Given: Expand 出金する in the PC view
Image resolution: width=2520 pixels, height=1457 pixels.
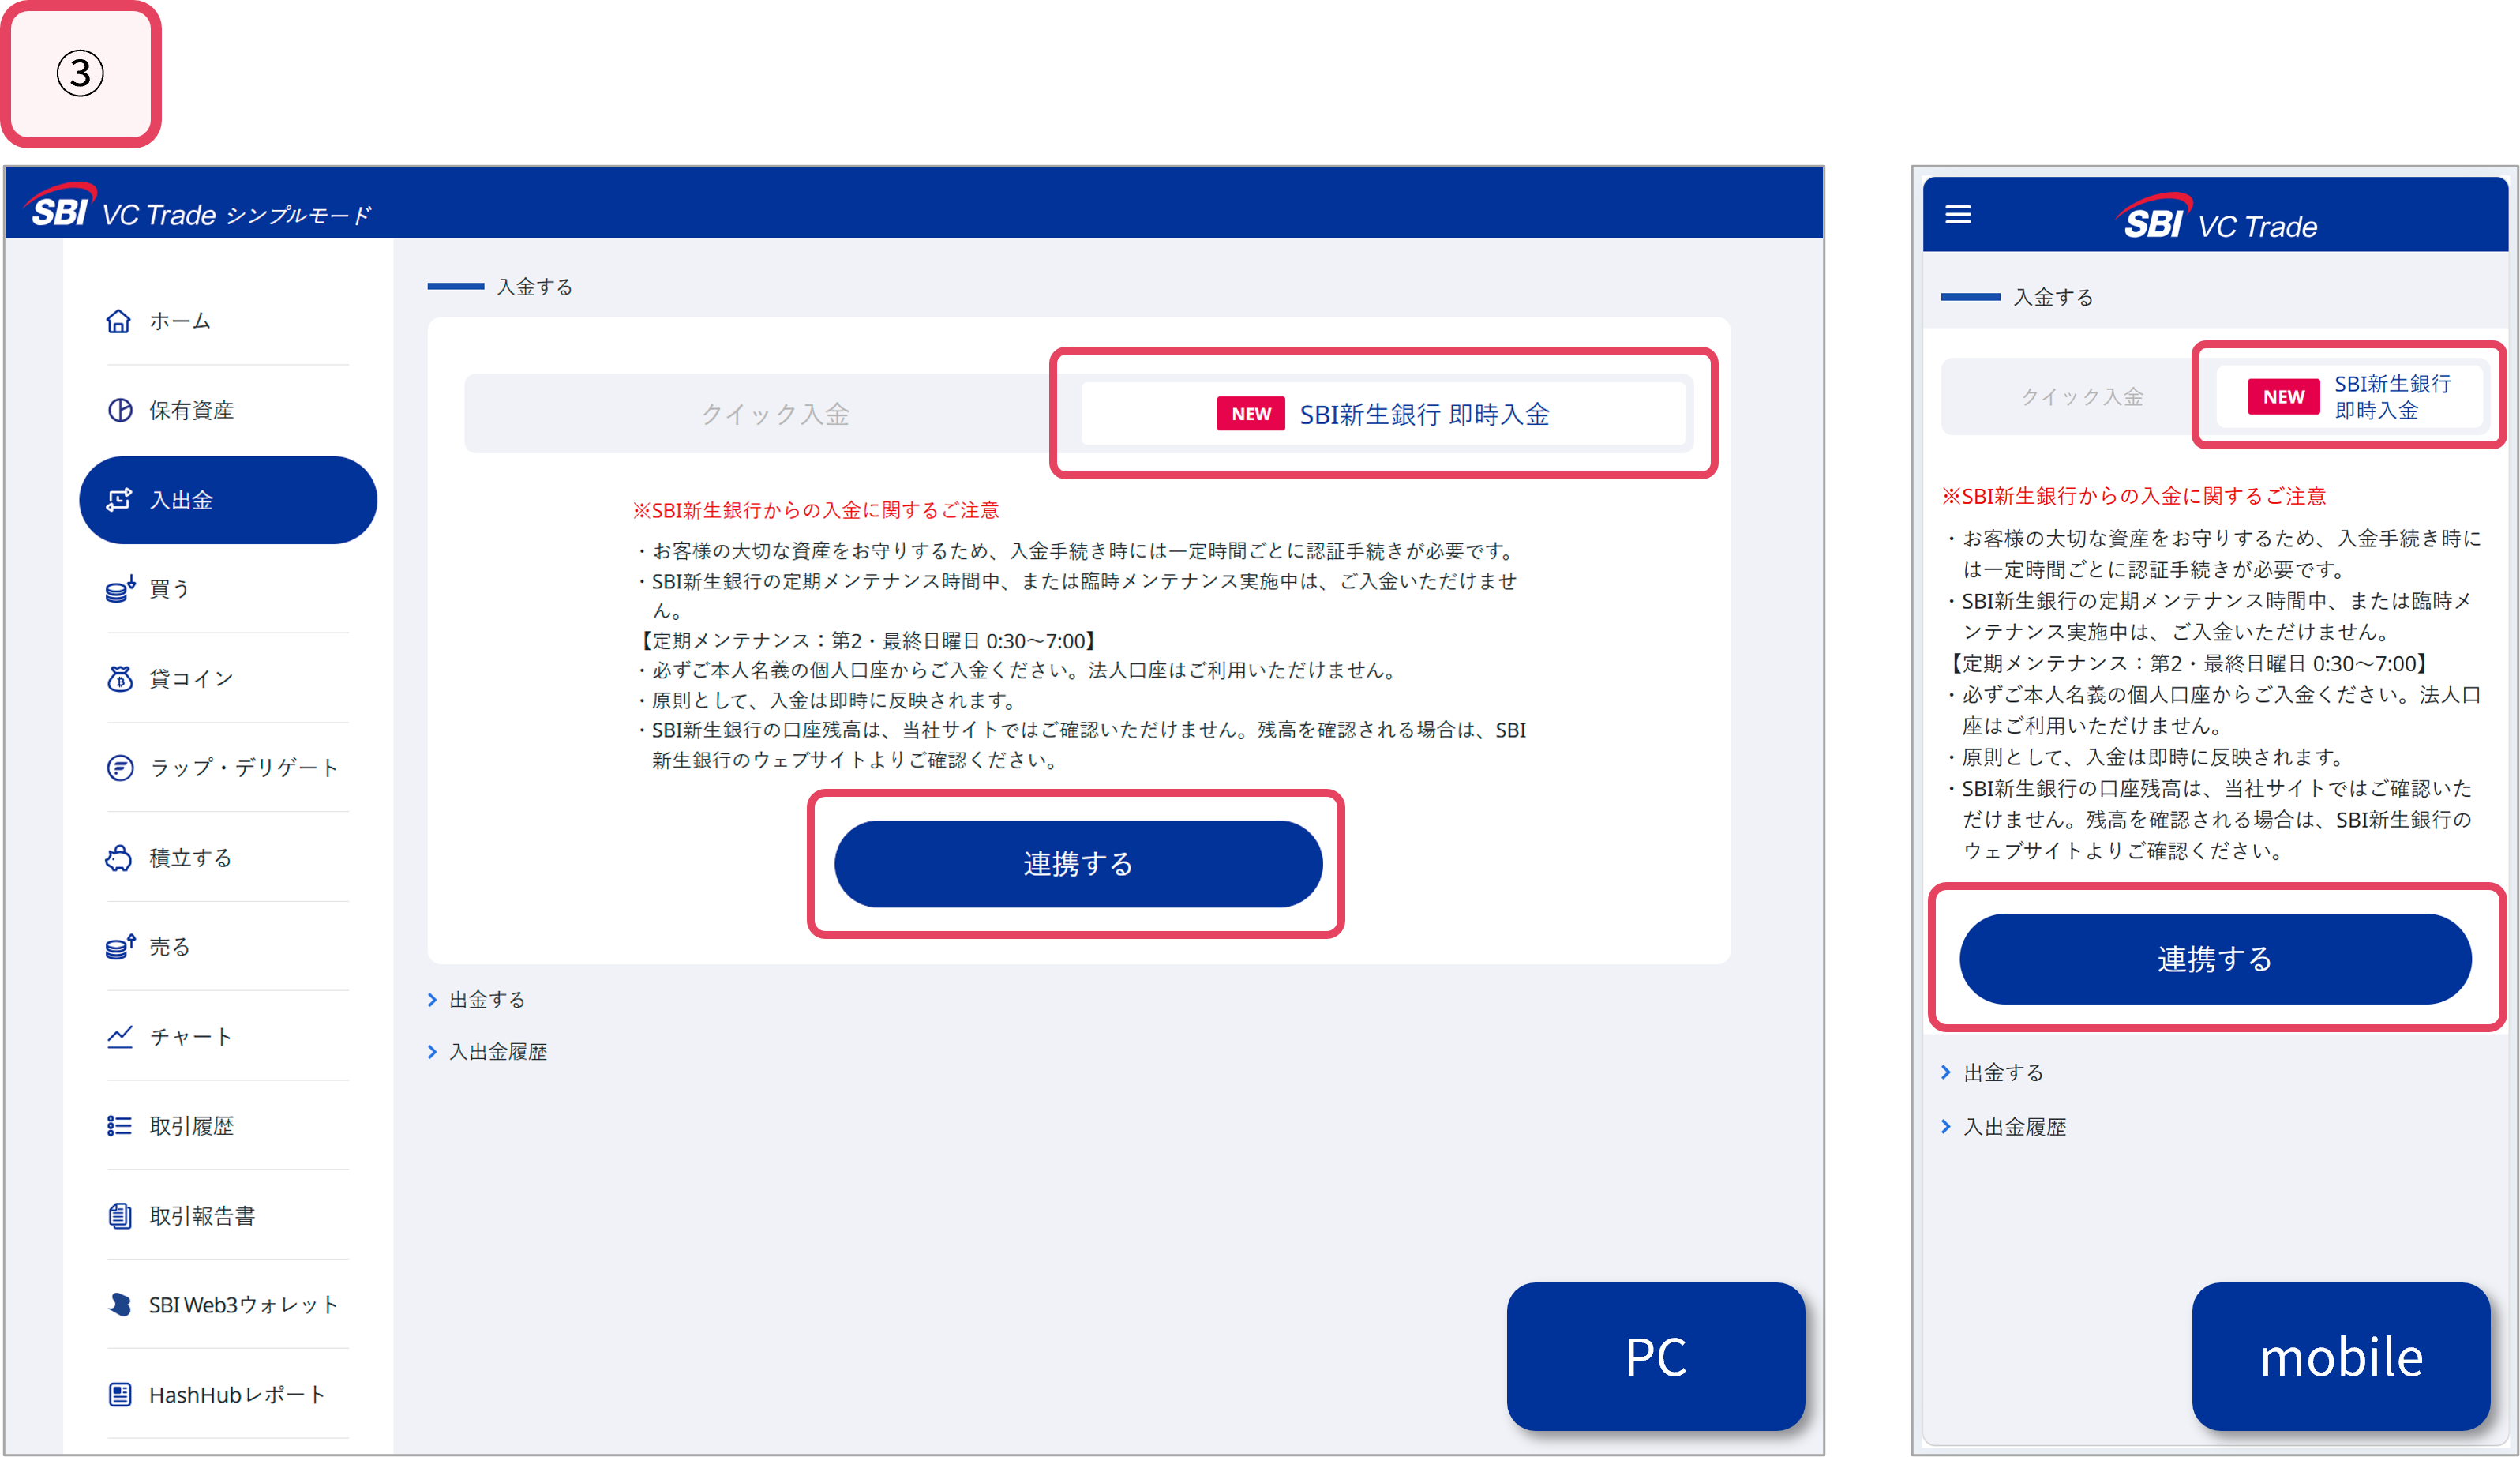Looking at the screenshot, I should [477, 1000].
